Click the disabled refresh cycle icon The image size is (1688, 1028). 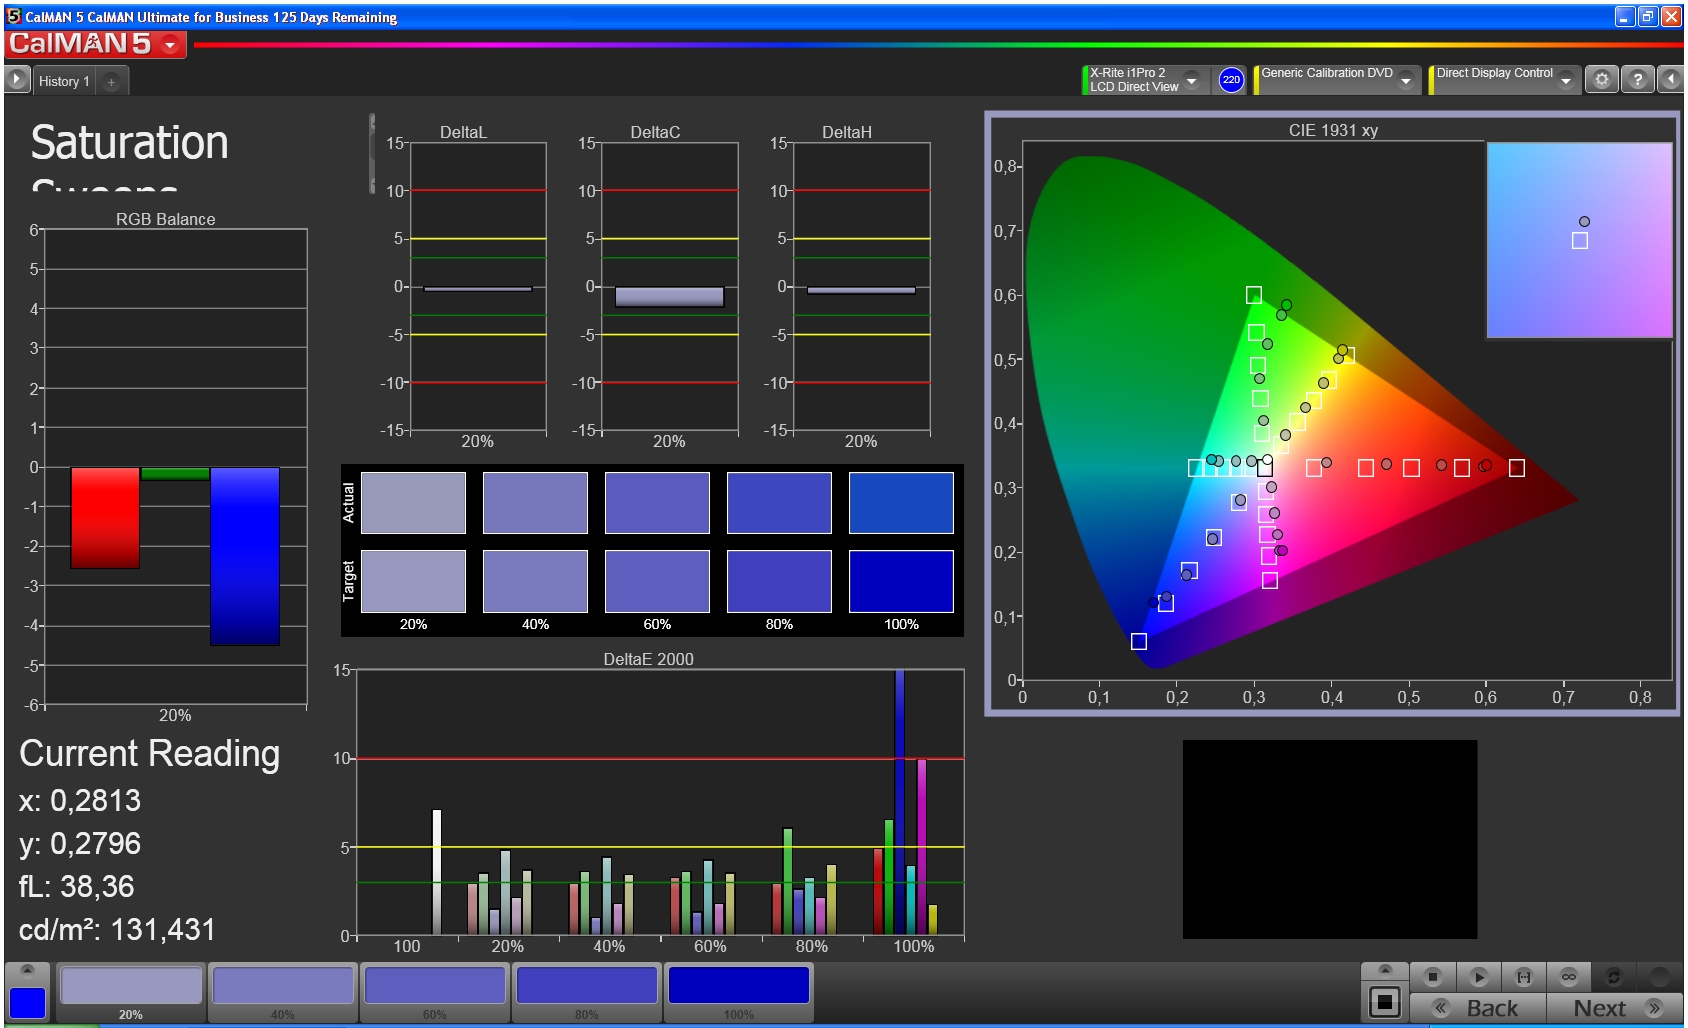pos(1613,977)
